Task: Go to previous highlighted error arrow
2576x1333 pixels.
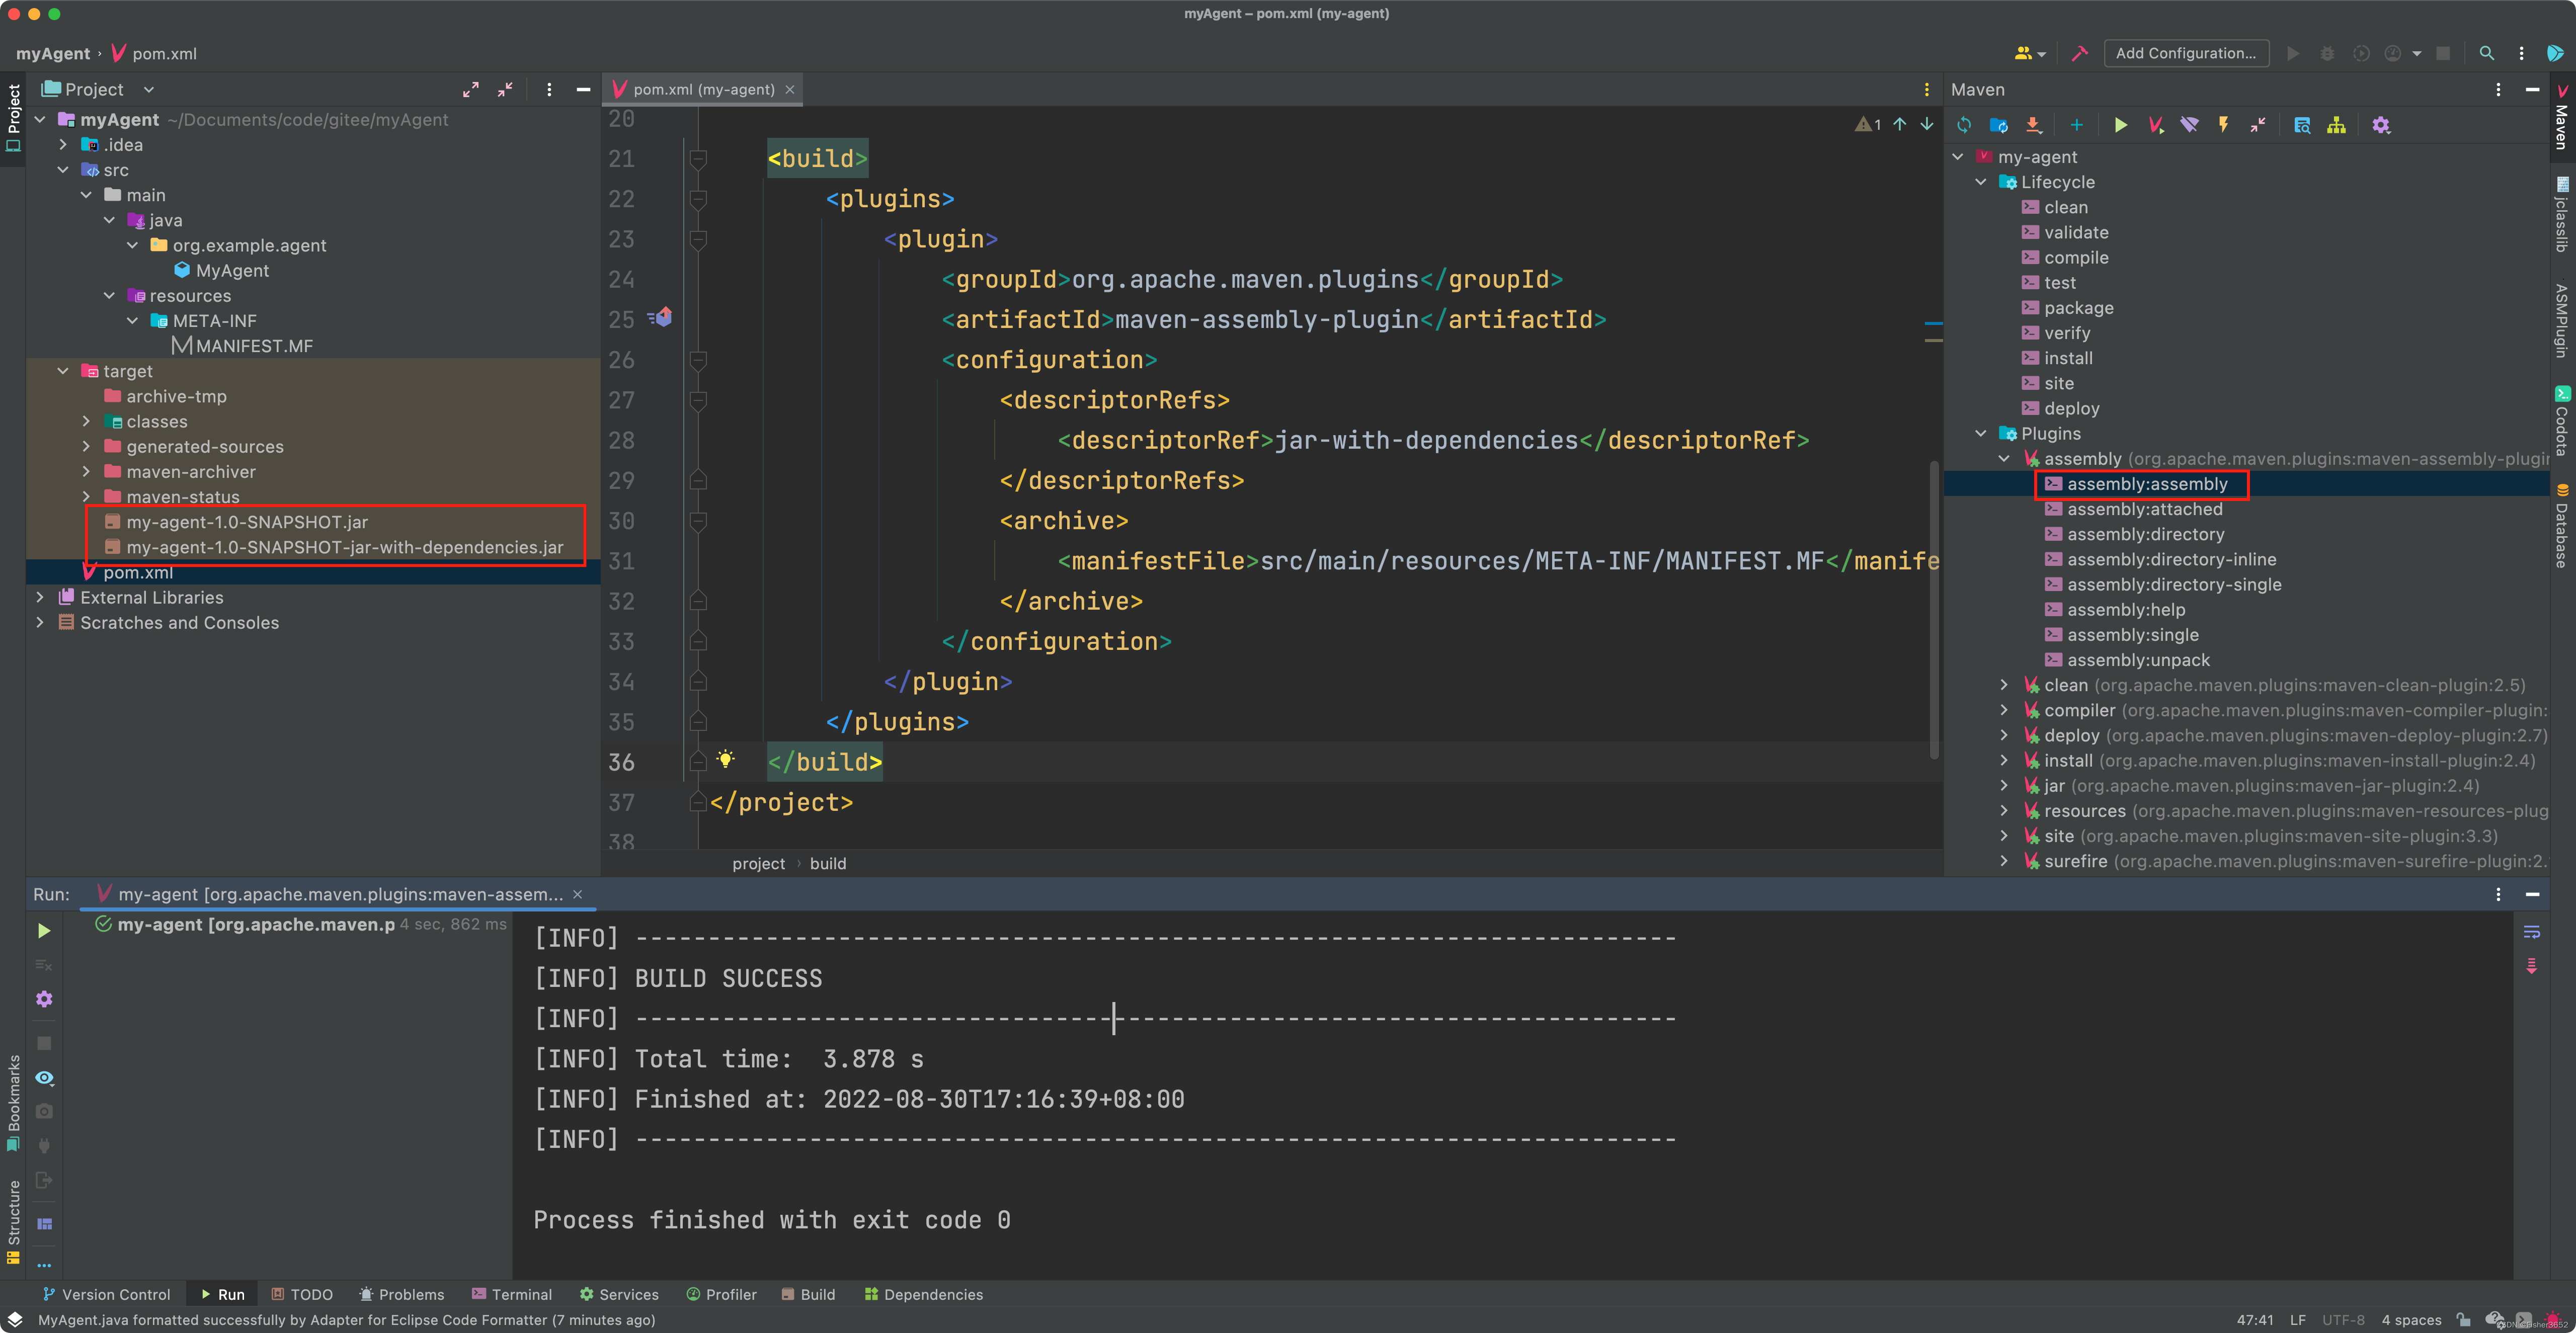Action: click(1900, 124)
